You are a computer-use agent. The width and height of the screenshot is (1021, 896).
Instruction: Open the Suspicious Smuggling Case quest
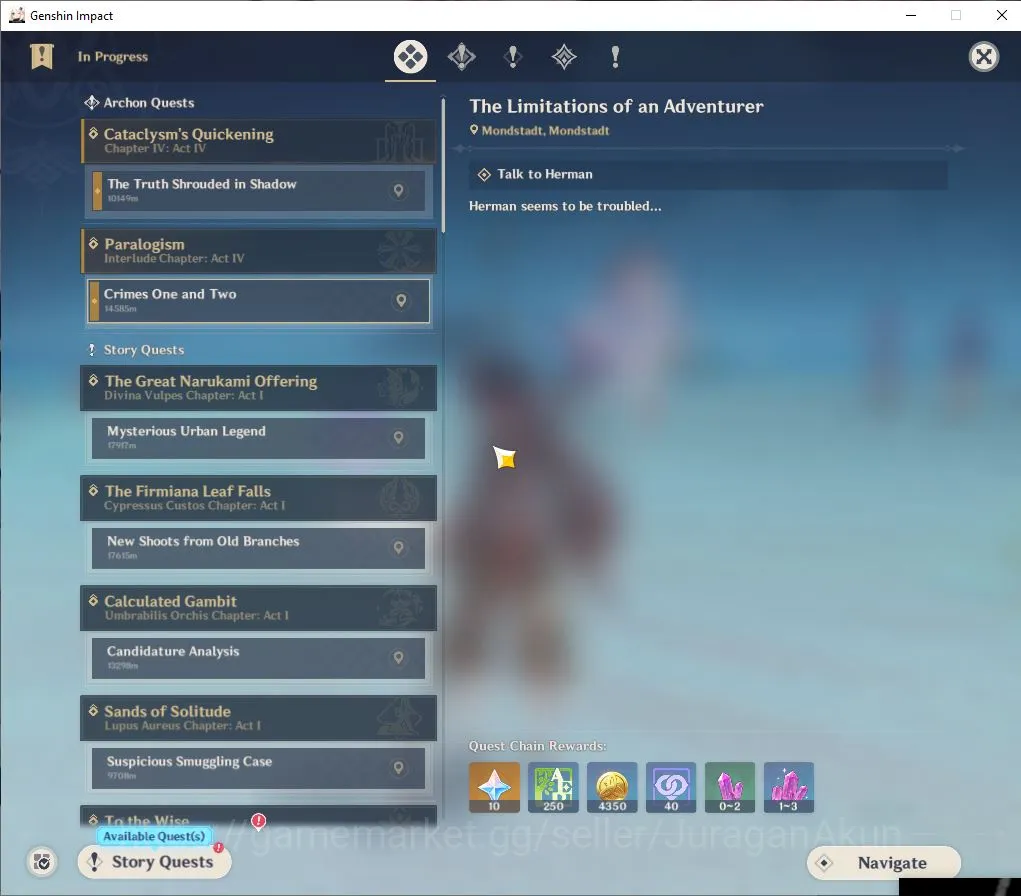(x=259, y=768)
